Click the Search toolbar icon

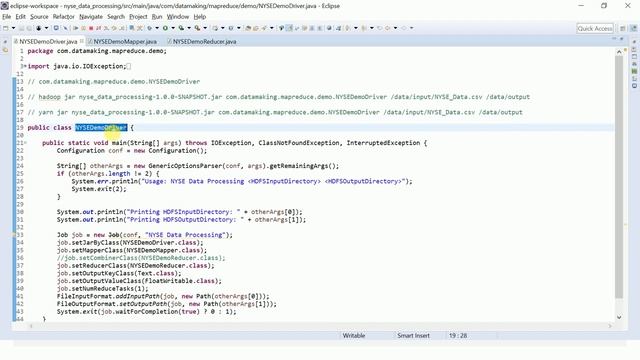tap(264, 28)
